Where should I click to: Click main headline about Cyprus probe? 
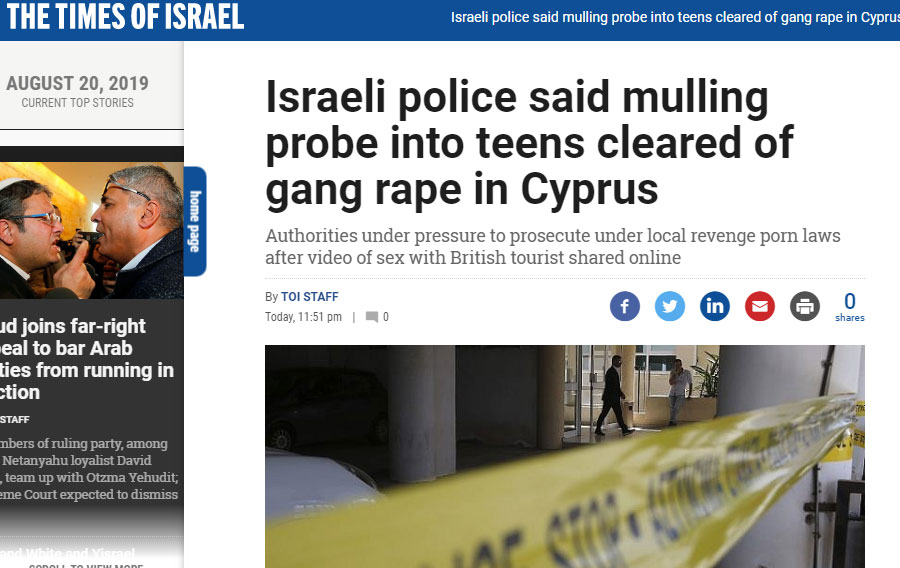[529, 143]
